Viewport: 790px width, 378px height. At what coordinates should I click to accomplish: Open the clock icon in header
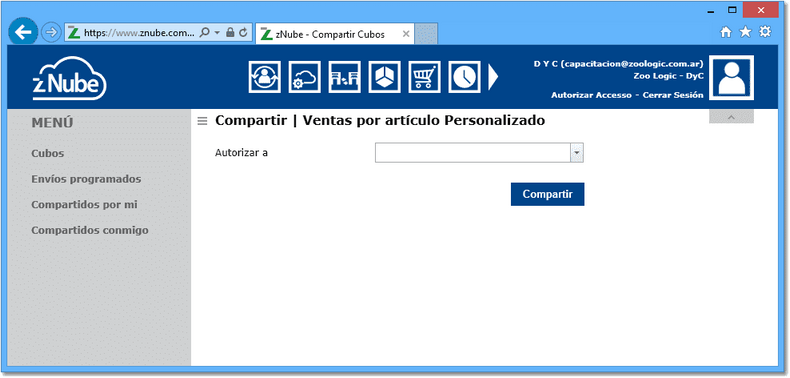click(465, 77)
